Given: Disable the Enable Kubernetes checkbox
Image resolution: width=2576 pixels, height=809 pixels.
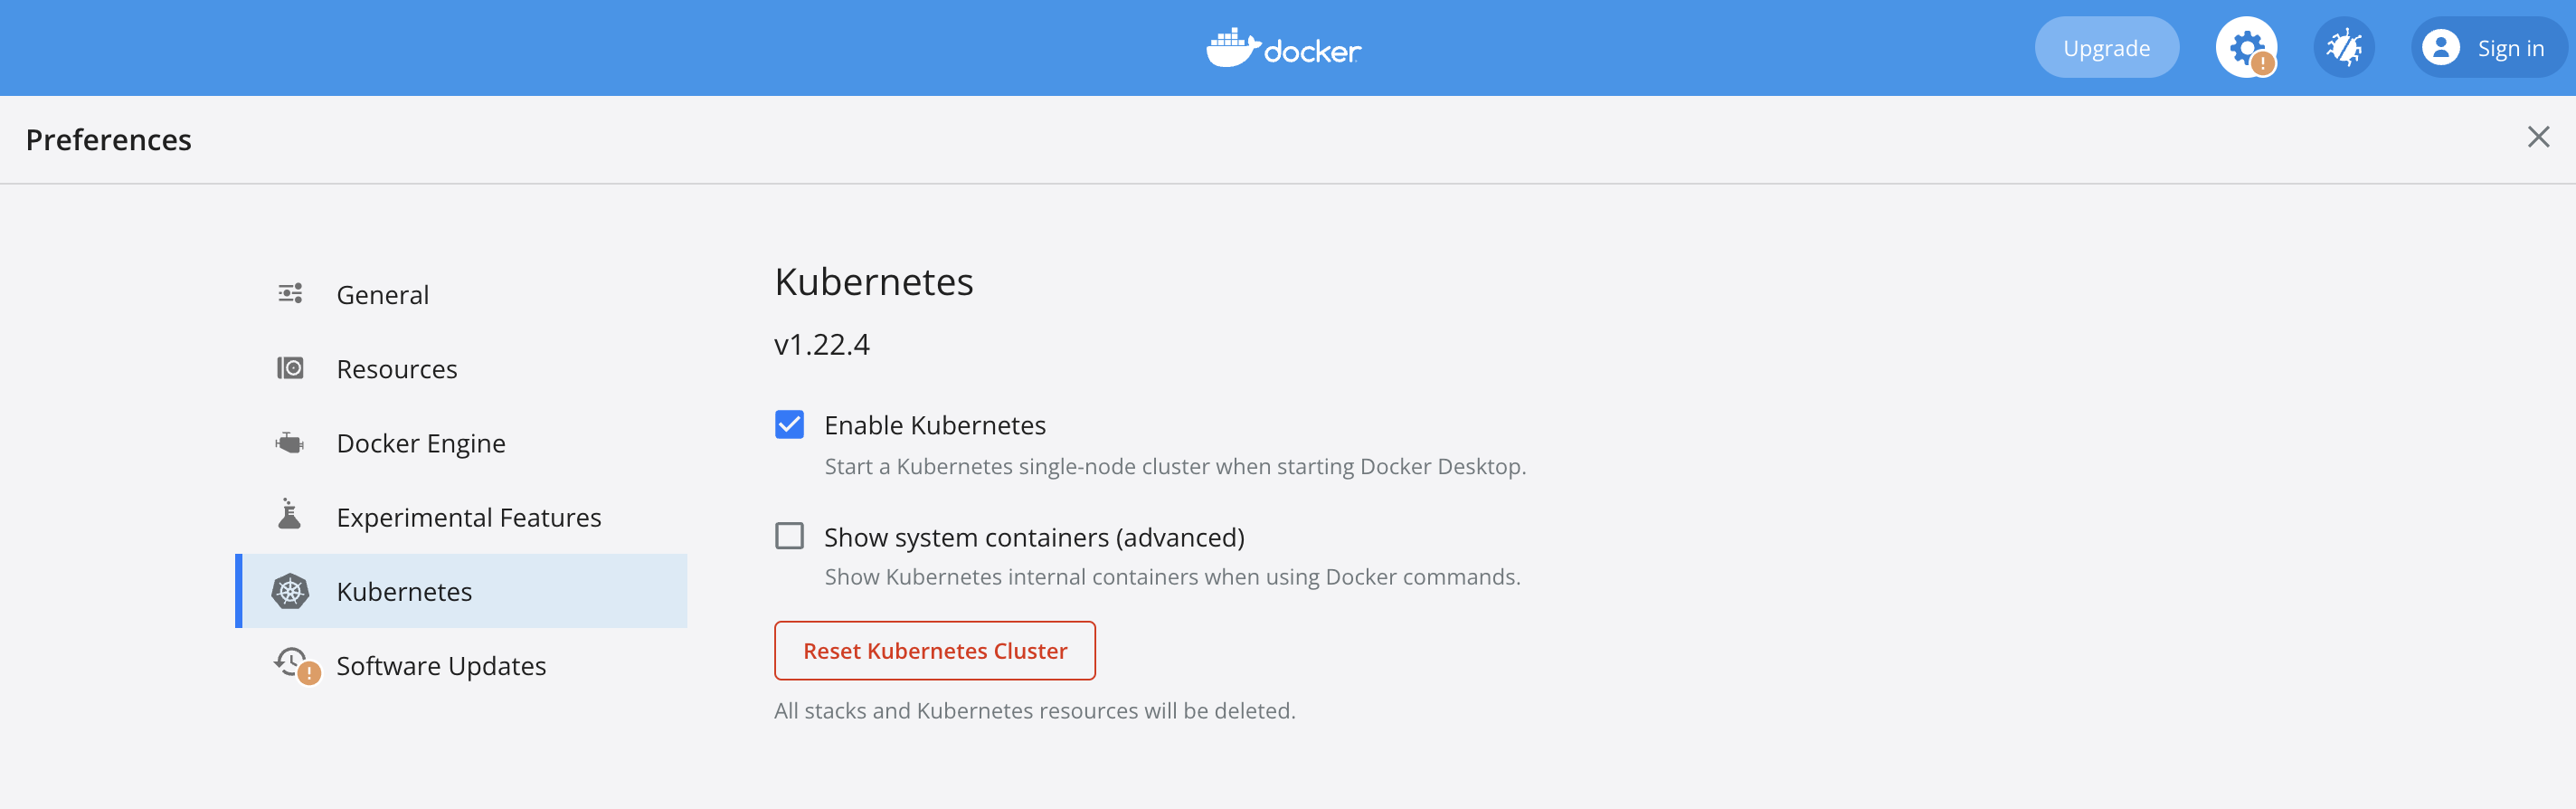Looking at the screenshot, I should coord(789,425).
